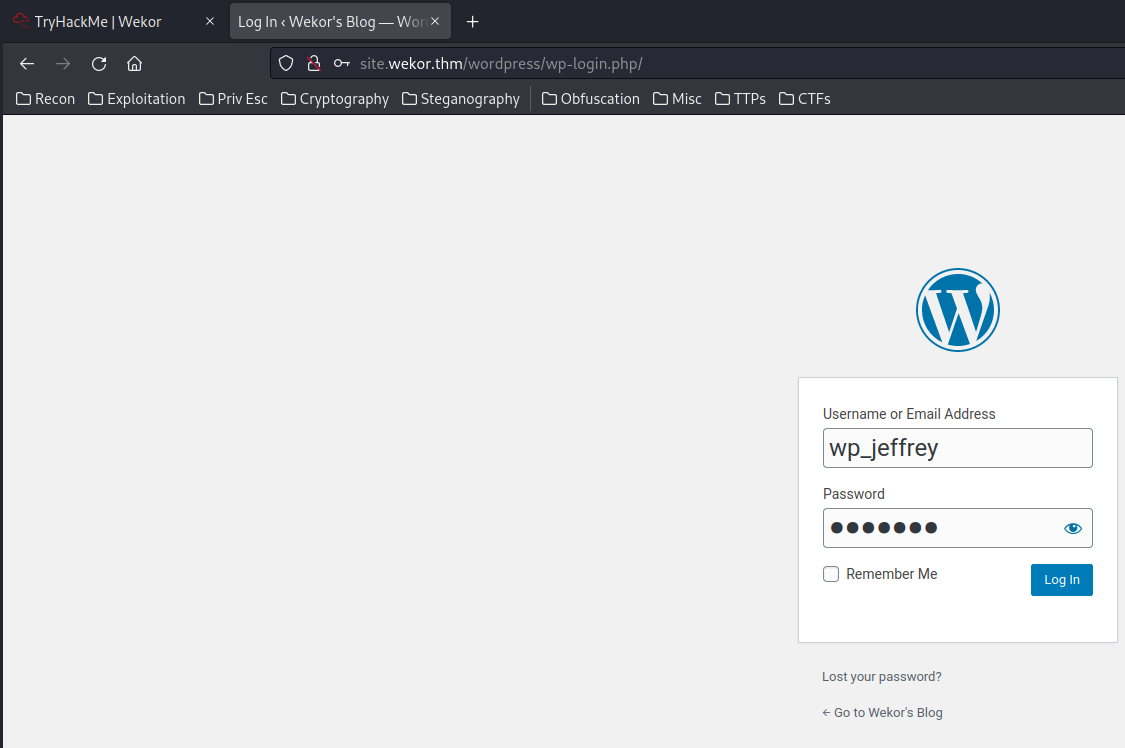The width and height of the screenshot is (1125, 748).
Task: Click the Username or Email Address label
Action: [909, 414]
